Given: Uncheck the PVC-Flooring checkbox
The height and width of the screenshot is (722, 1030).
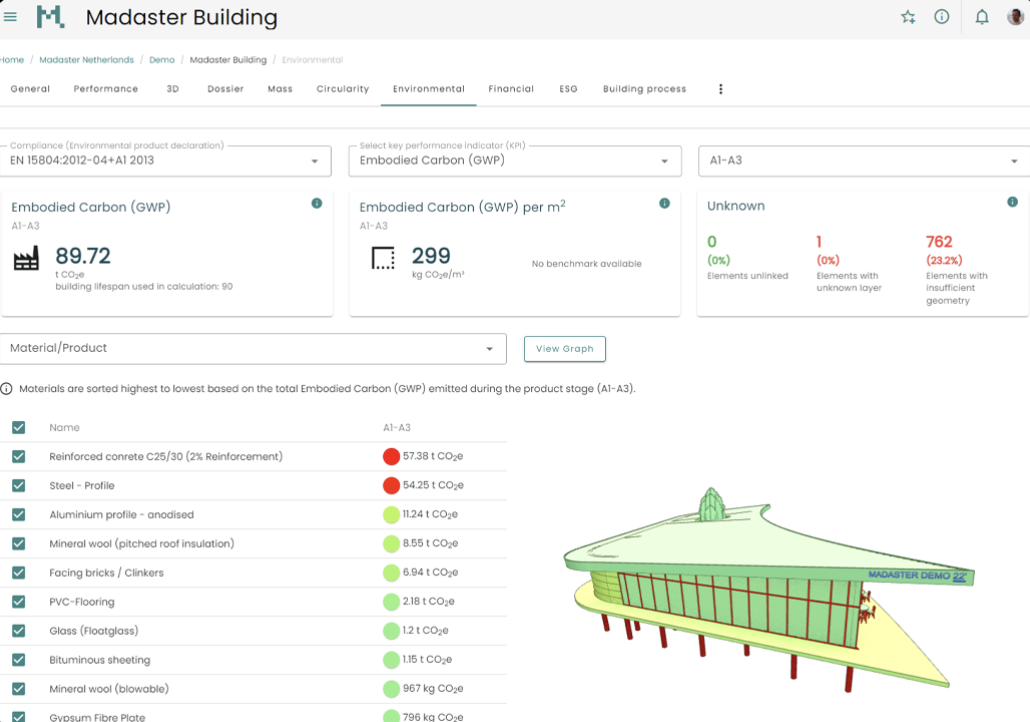Looking at the screenshot, I should (x=19, y=602).
